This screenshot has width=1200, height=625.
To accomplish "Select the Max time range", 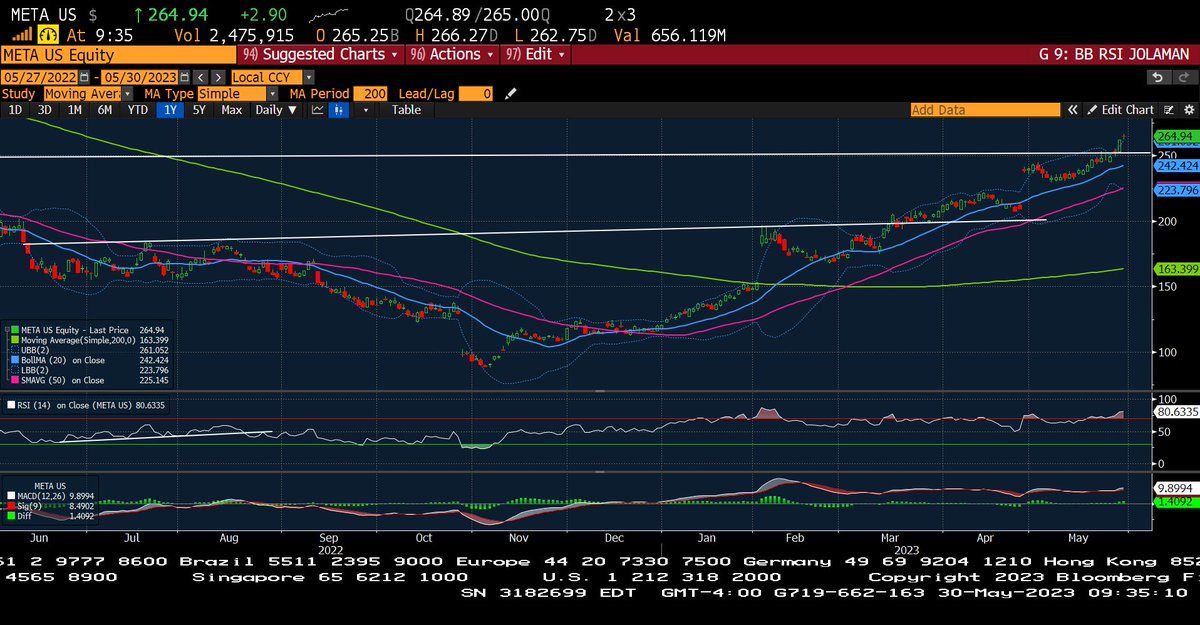I will click(x=231, y=110).
